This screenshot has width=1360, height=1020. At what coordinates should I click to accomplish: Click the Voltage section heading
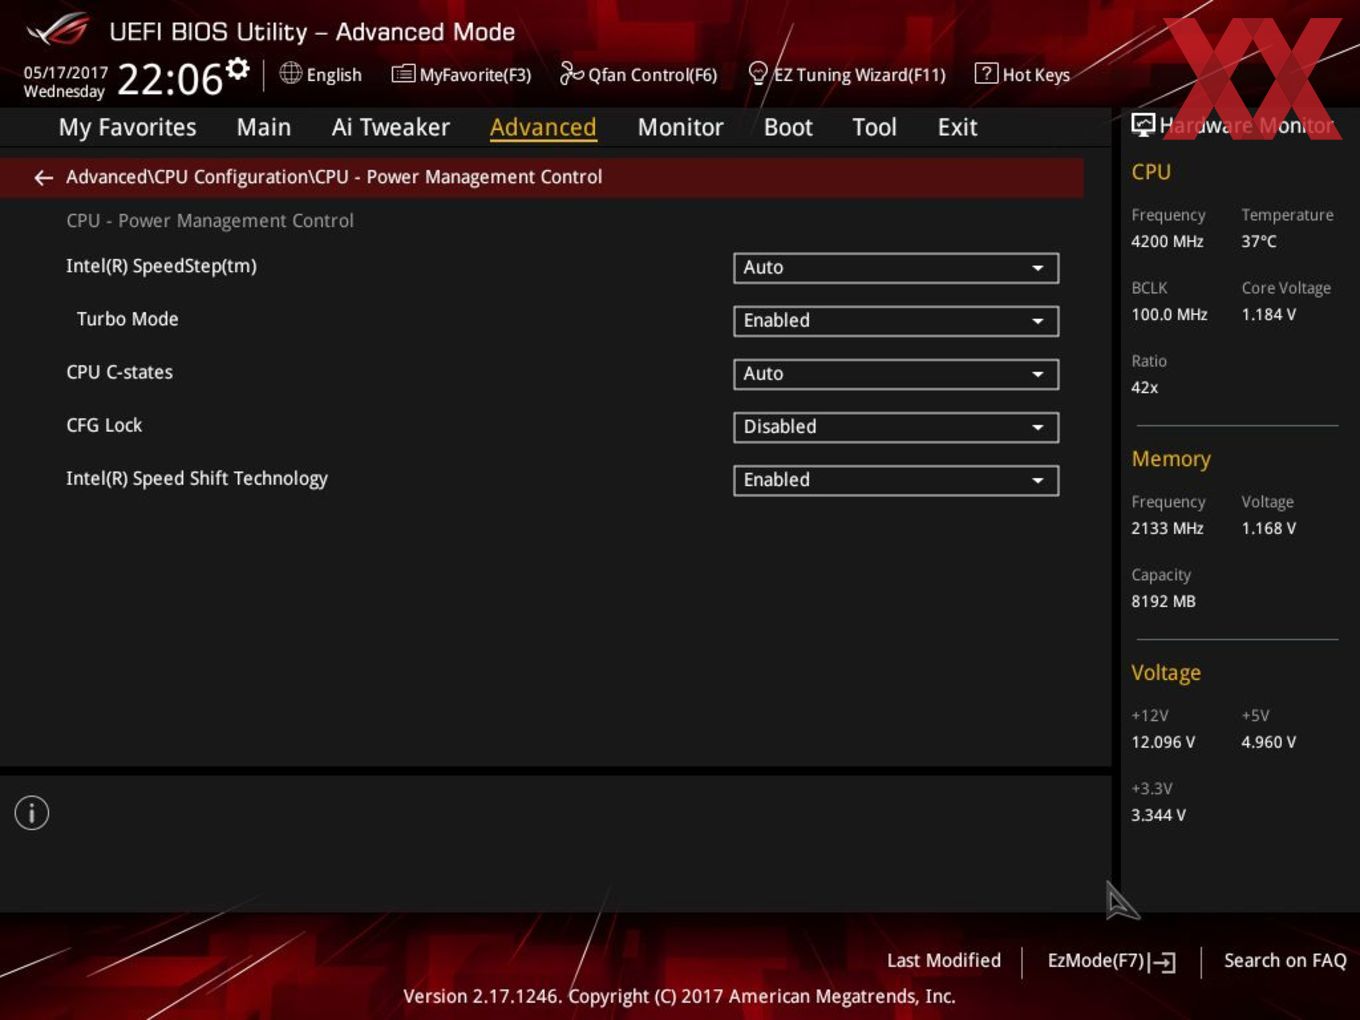pyautogui.click(x=1166, y=673)
